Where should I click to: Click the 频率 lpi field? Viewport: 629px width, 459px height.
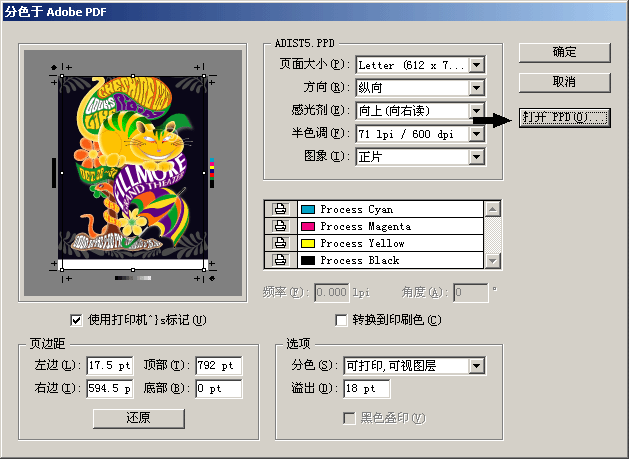point(331,292)
